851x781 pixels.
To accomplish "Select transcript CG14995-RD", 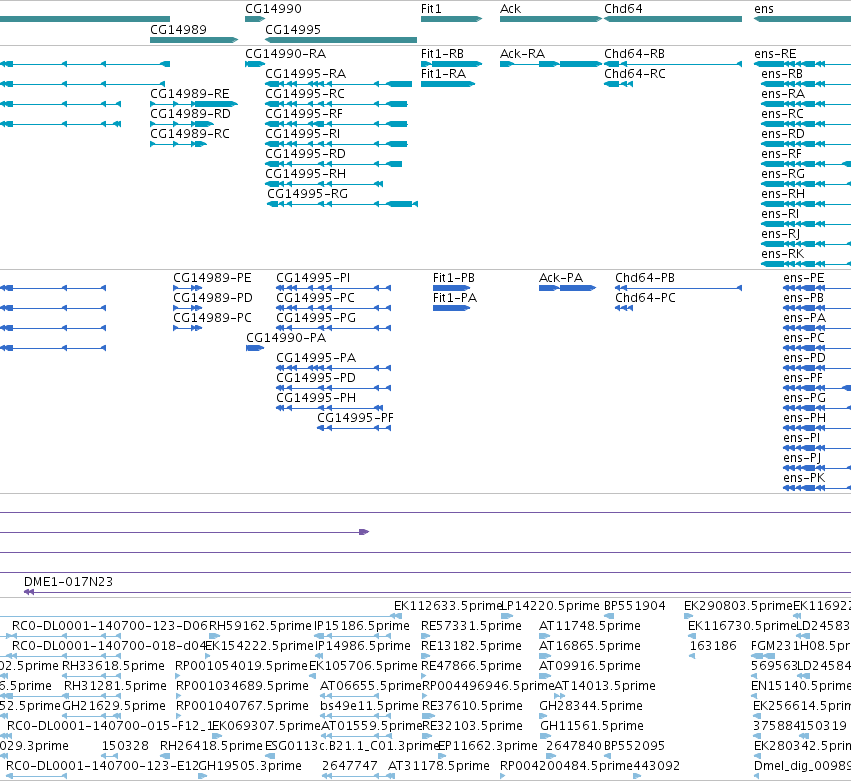I will [305, 154].
